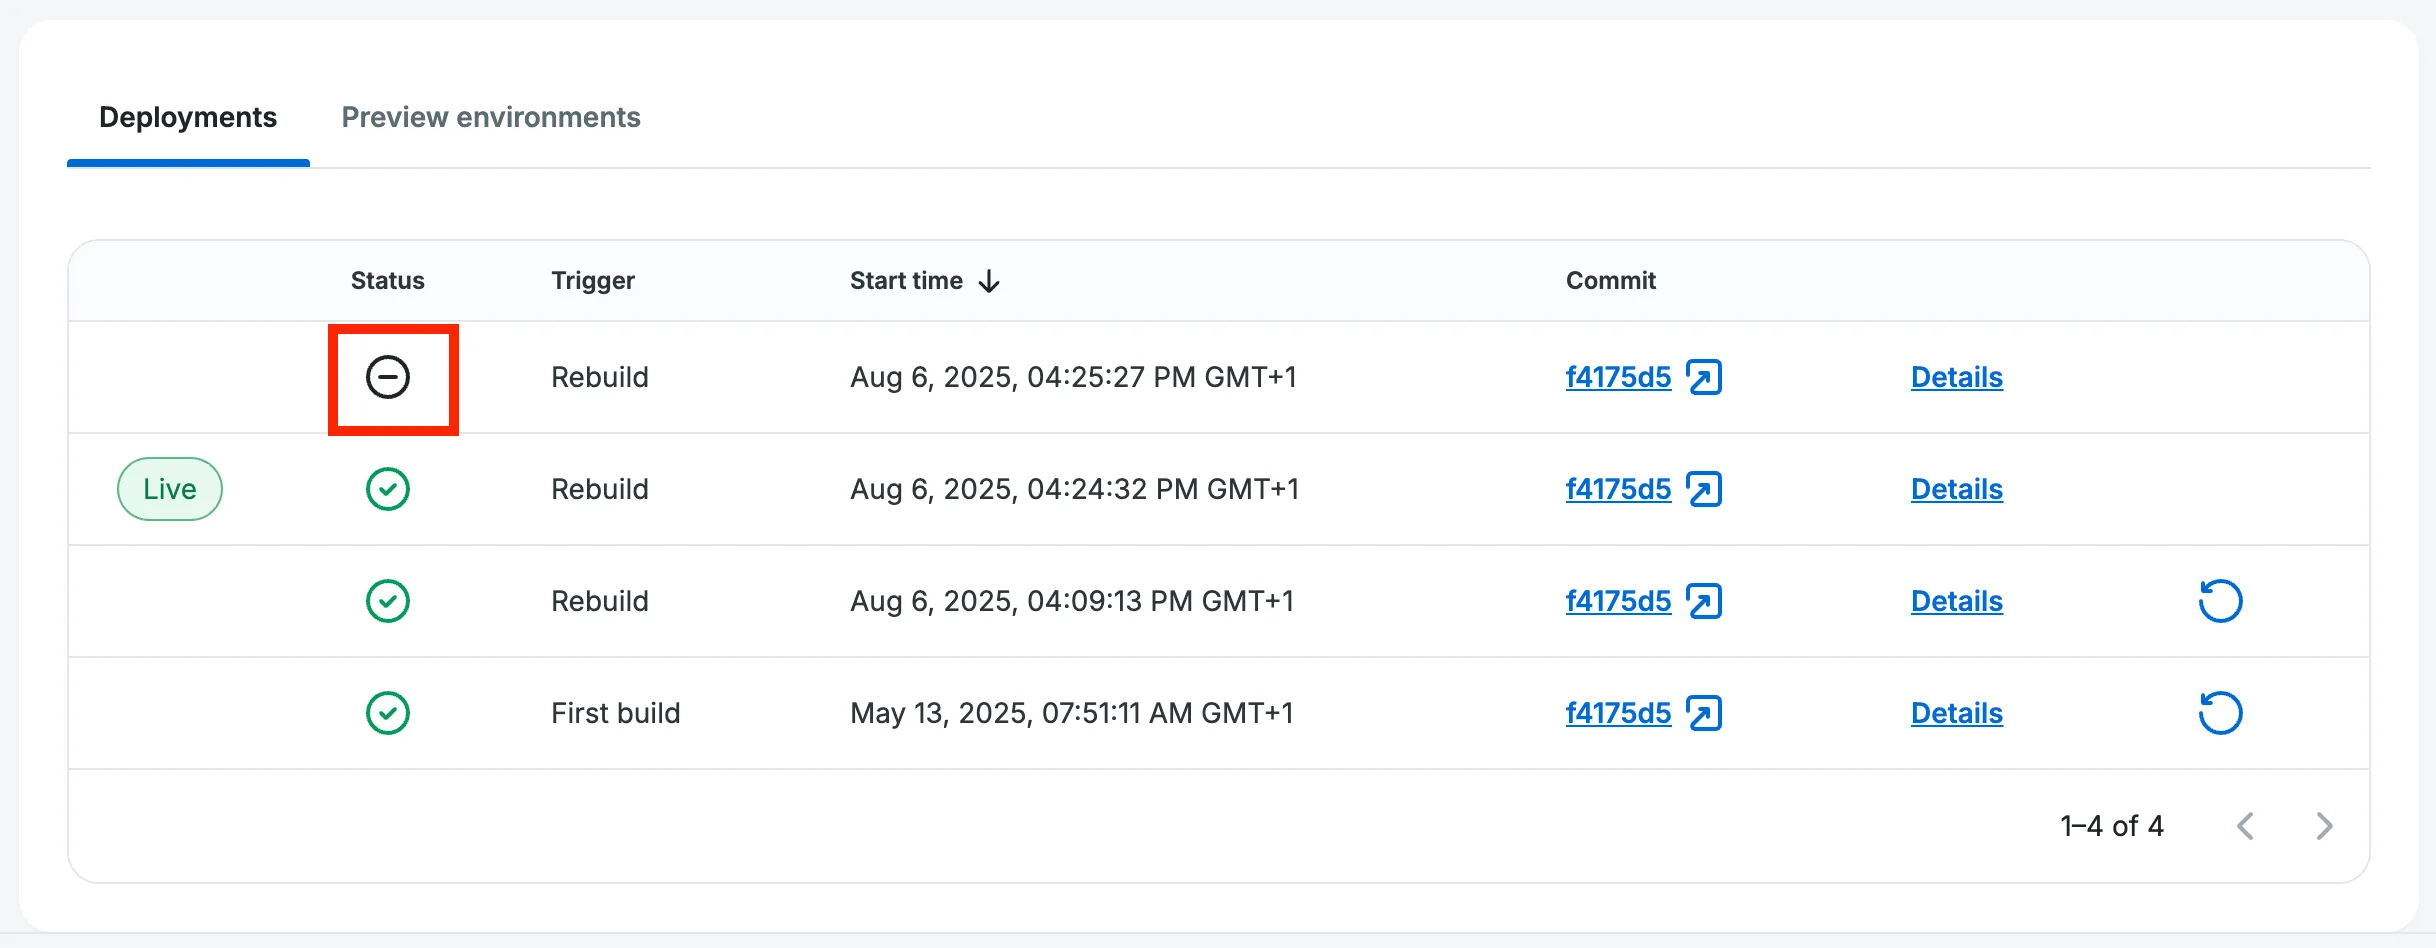Redeploy the 04:09:13 PM rebuild via rollback icon

tap(2220, 602)
